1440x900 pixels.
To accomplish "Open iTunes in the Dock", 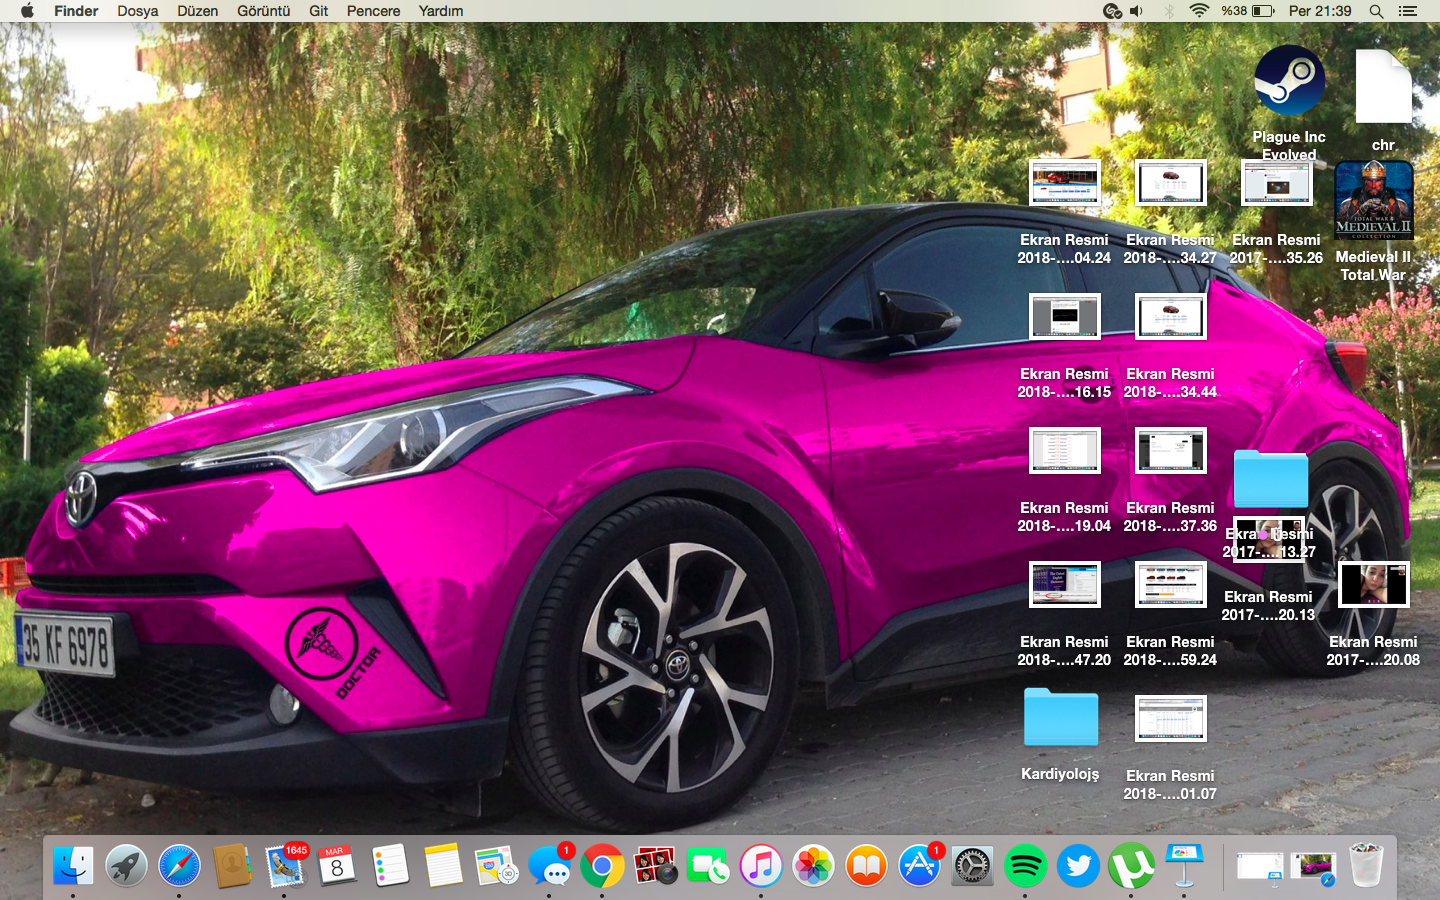I will tap(761, 865).
